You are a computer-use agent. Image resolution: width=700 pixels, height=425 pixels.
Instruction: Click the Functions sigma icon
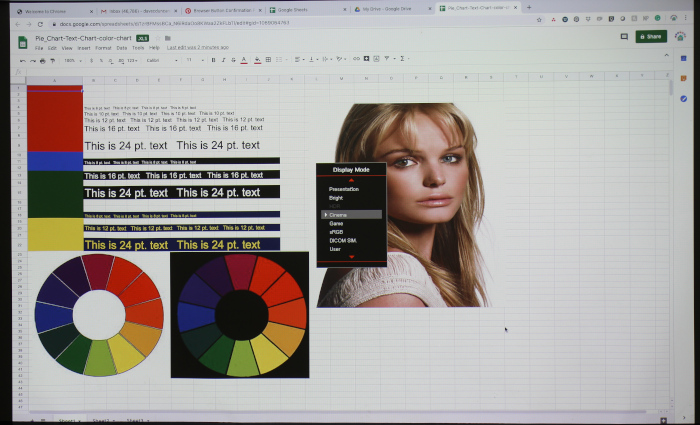click(x=403, y=60)
